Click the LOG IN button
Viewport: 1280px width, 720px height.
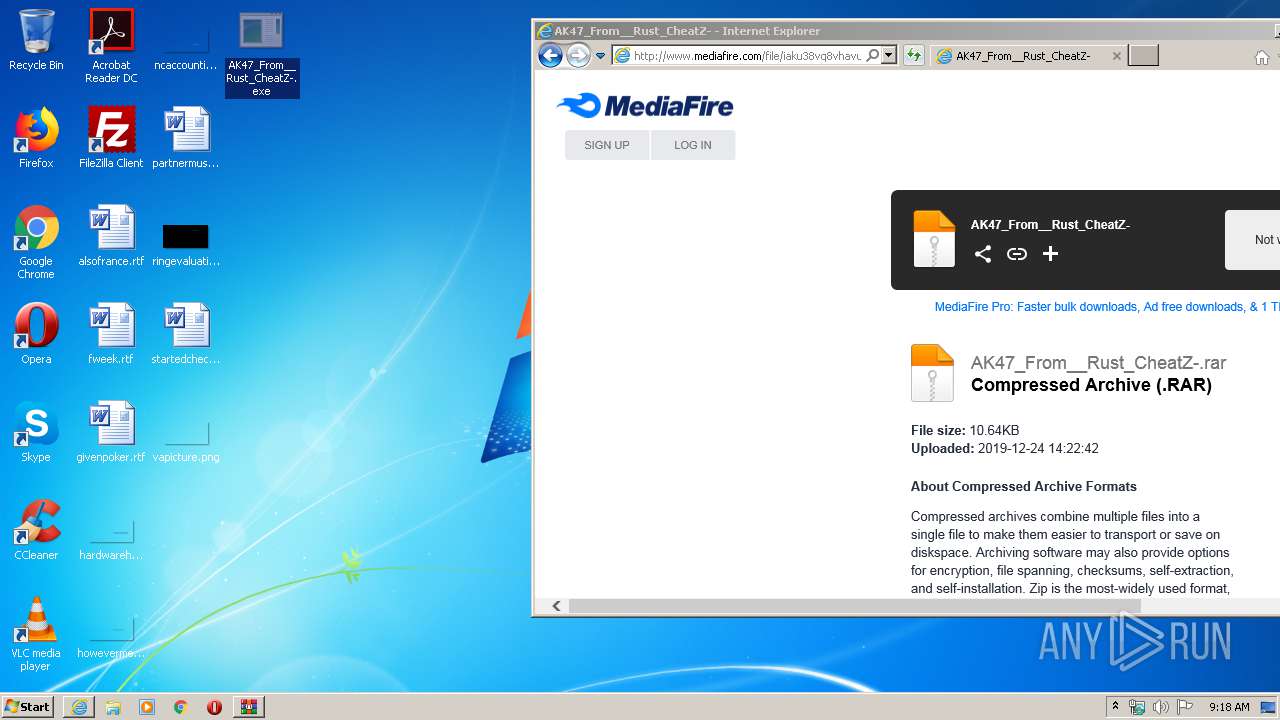coord(692,145)
